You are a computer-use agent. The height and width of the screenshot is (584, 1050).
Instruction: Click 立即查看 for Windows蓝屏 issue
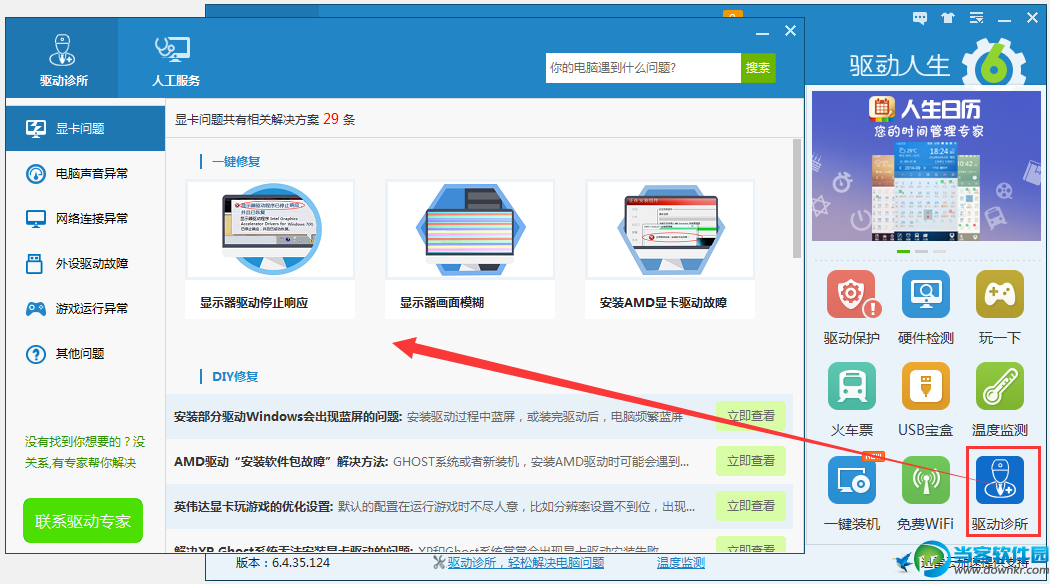pos(751,416)
